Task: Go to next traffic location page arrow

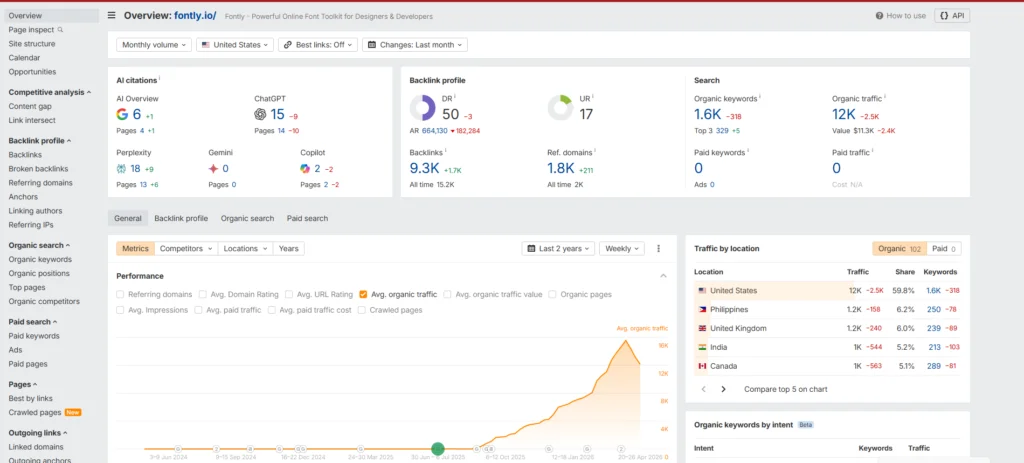Action: click(723, 389)
